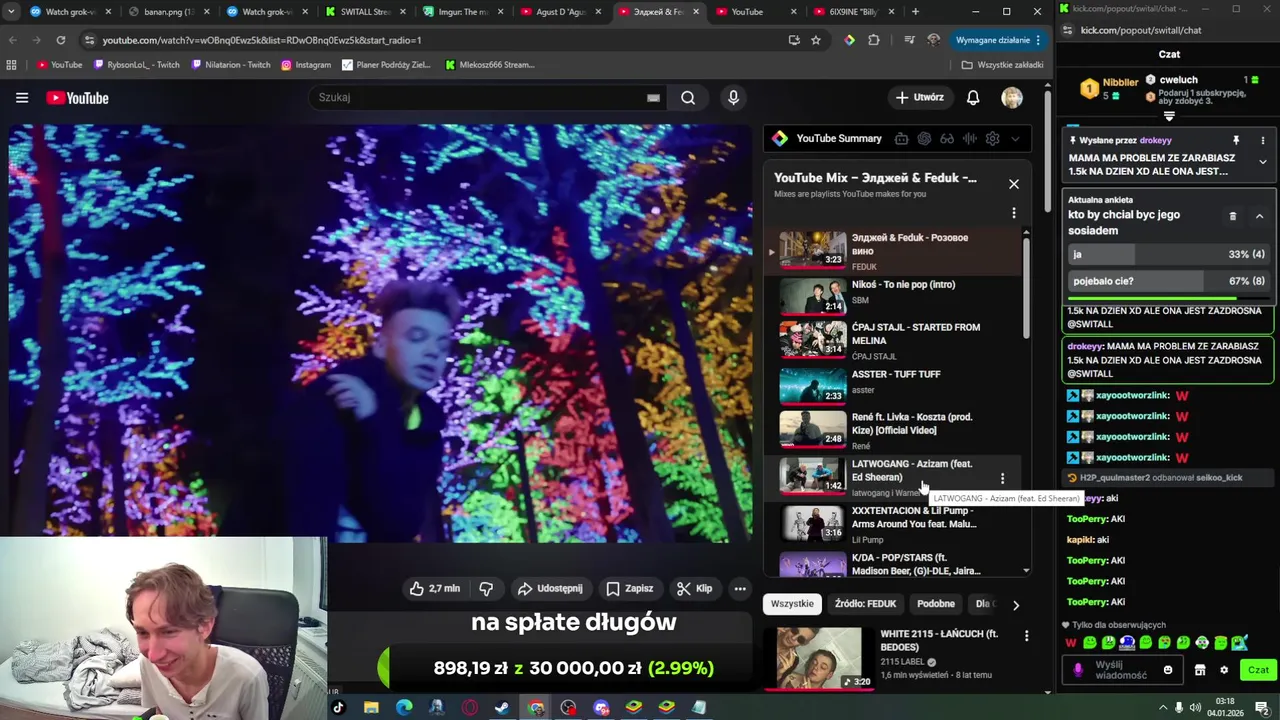Select the Wszystkie filter chip
1280x720 pixels.
[x=792, y=604]
